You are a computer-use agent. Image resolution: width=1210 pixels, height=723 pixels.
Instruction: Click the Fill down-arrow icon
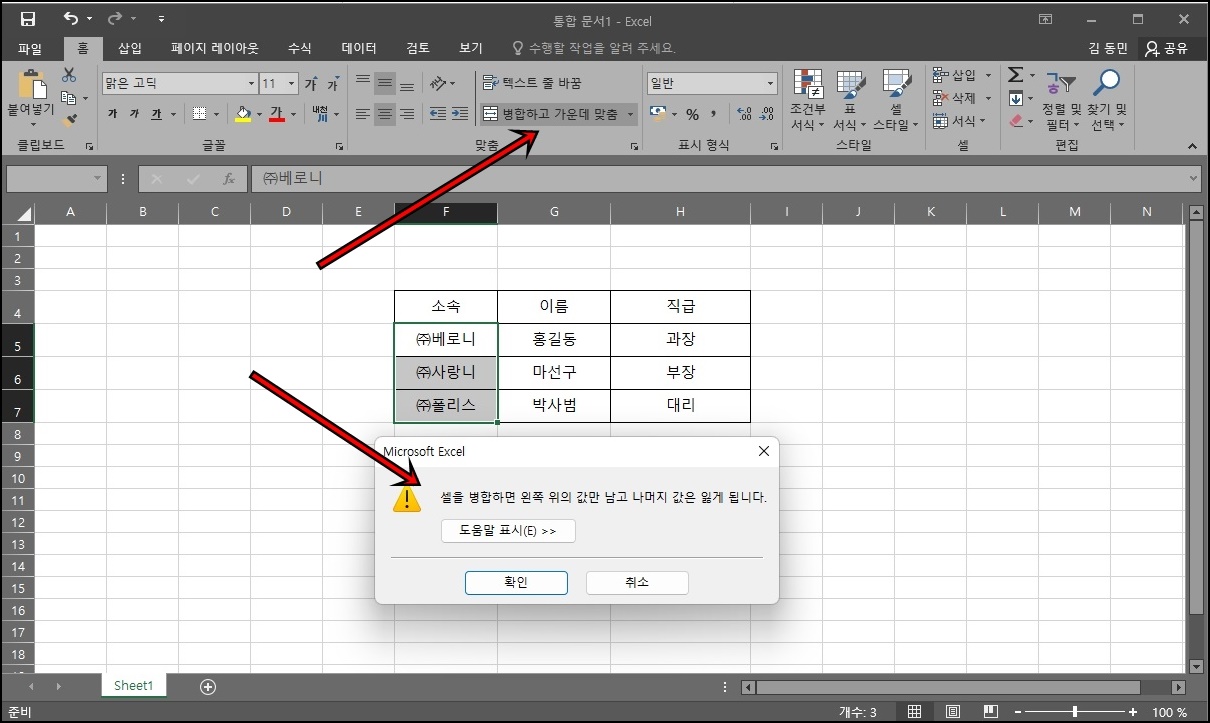1015,98
